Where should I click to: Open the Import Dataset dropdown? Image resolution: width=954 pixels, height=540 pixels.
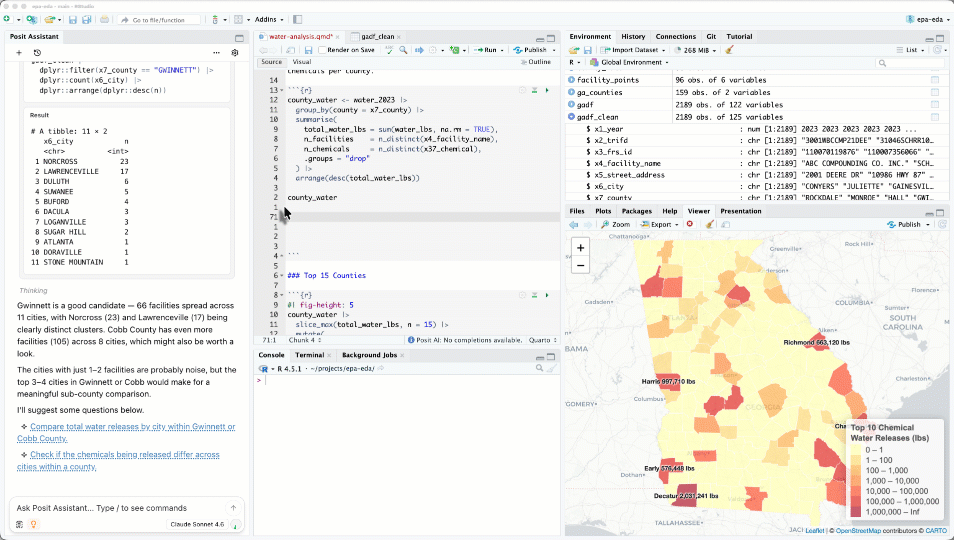coord(633,50)
